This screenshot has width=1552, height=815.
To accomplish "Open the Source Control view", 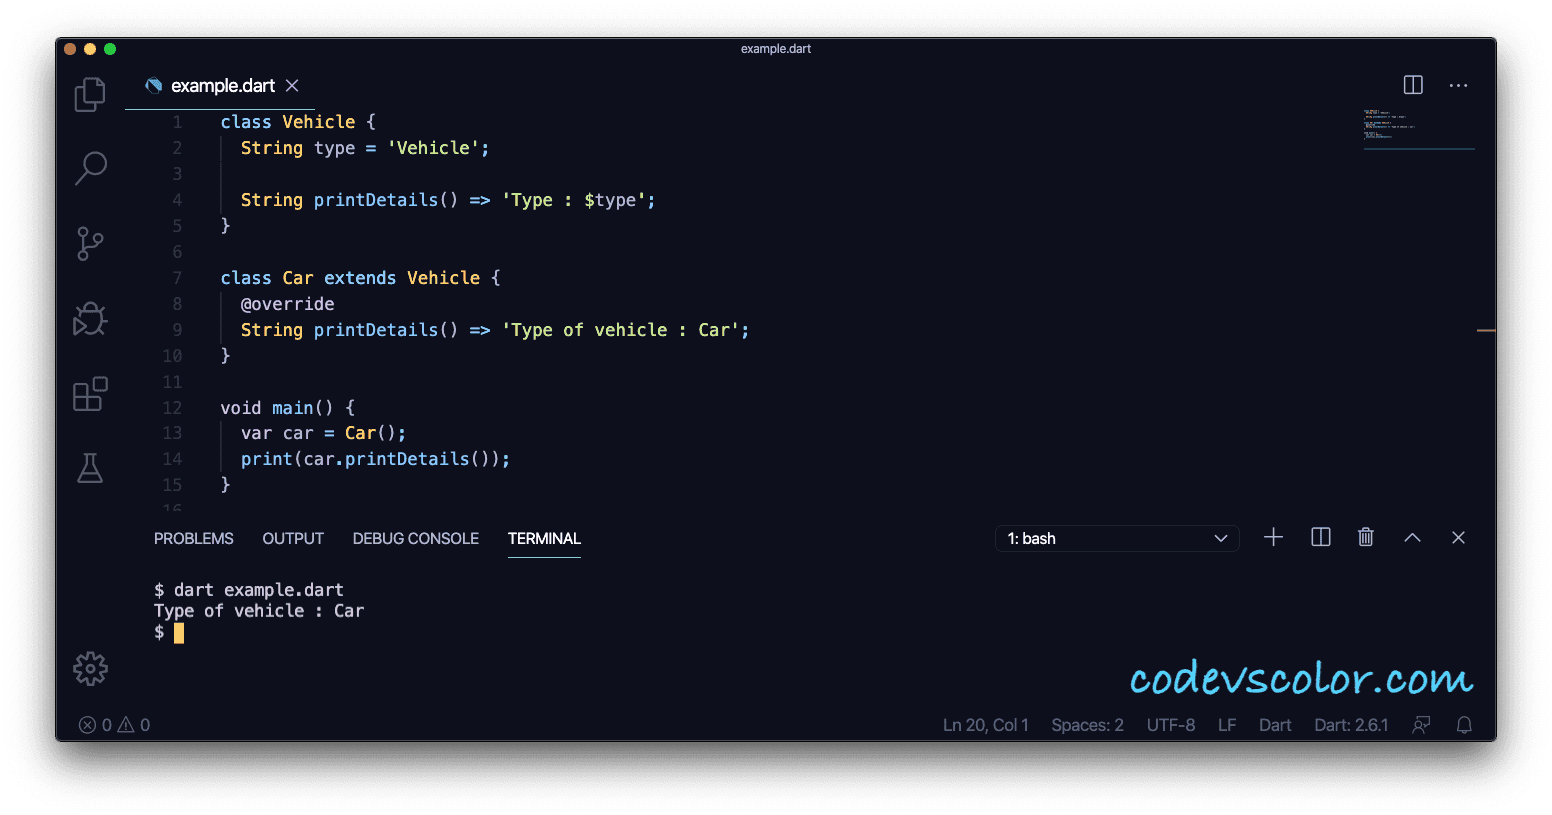I will pyautogui.click(x=90, y=243).
